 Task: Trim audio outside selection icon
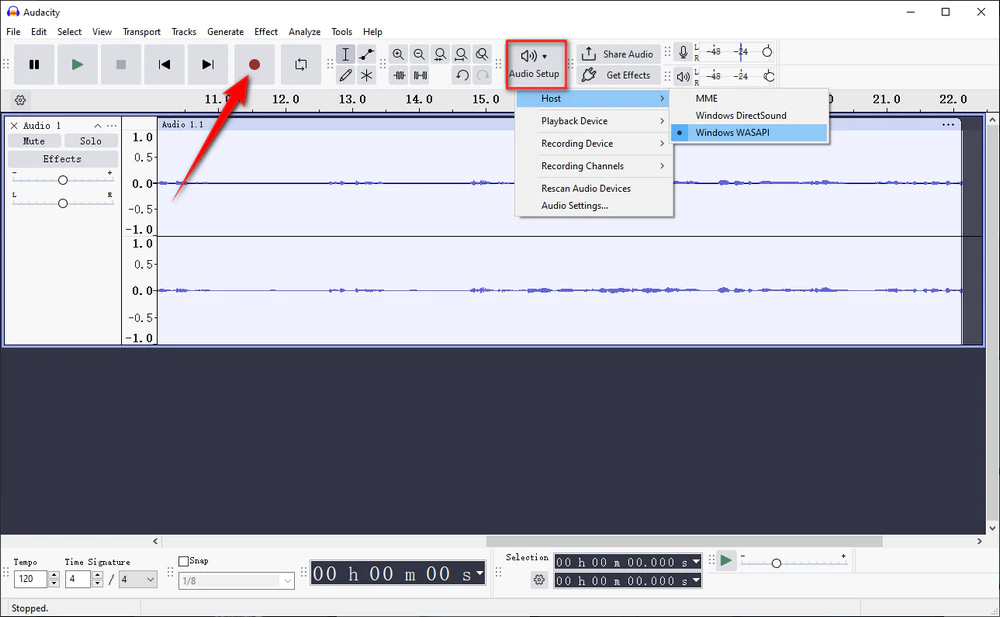click(399, 75)
